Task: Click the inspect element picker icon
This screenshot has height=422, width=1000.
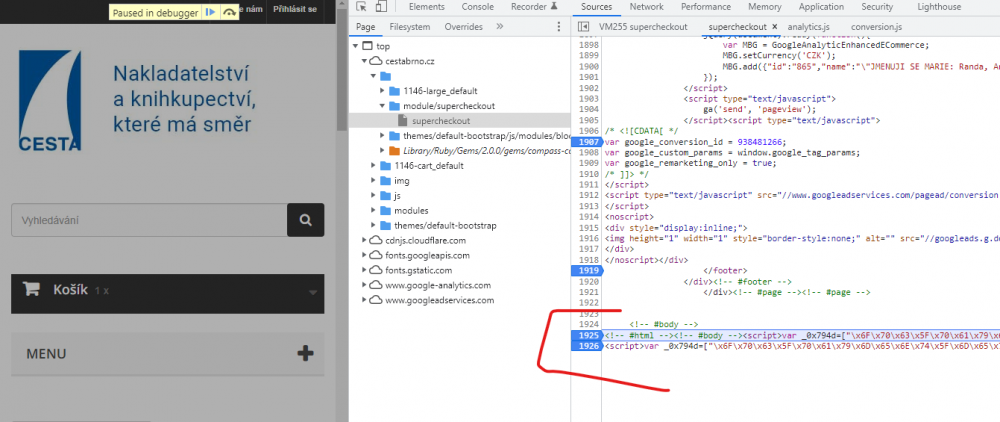Action: click(362, 7)
